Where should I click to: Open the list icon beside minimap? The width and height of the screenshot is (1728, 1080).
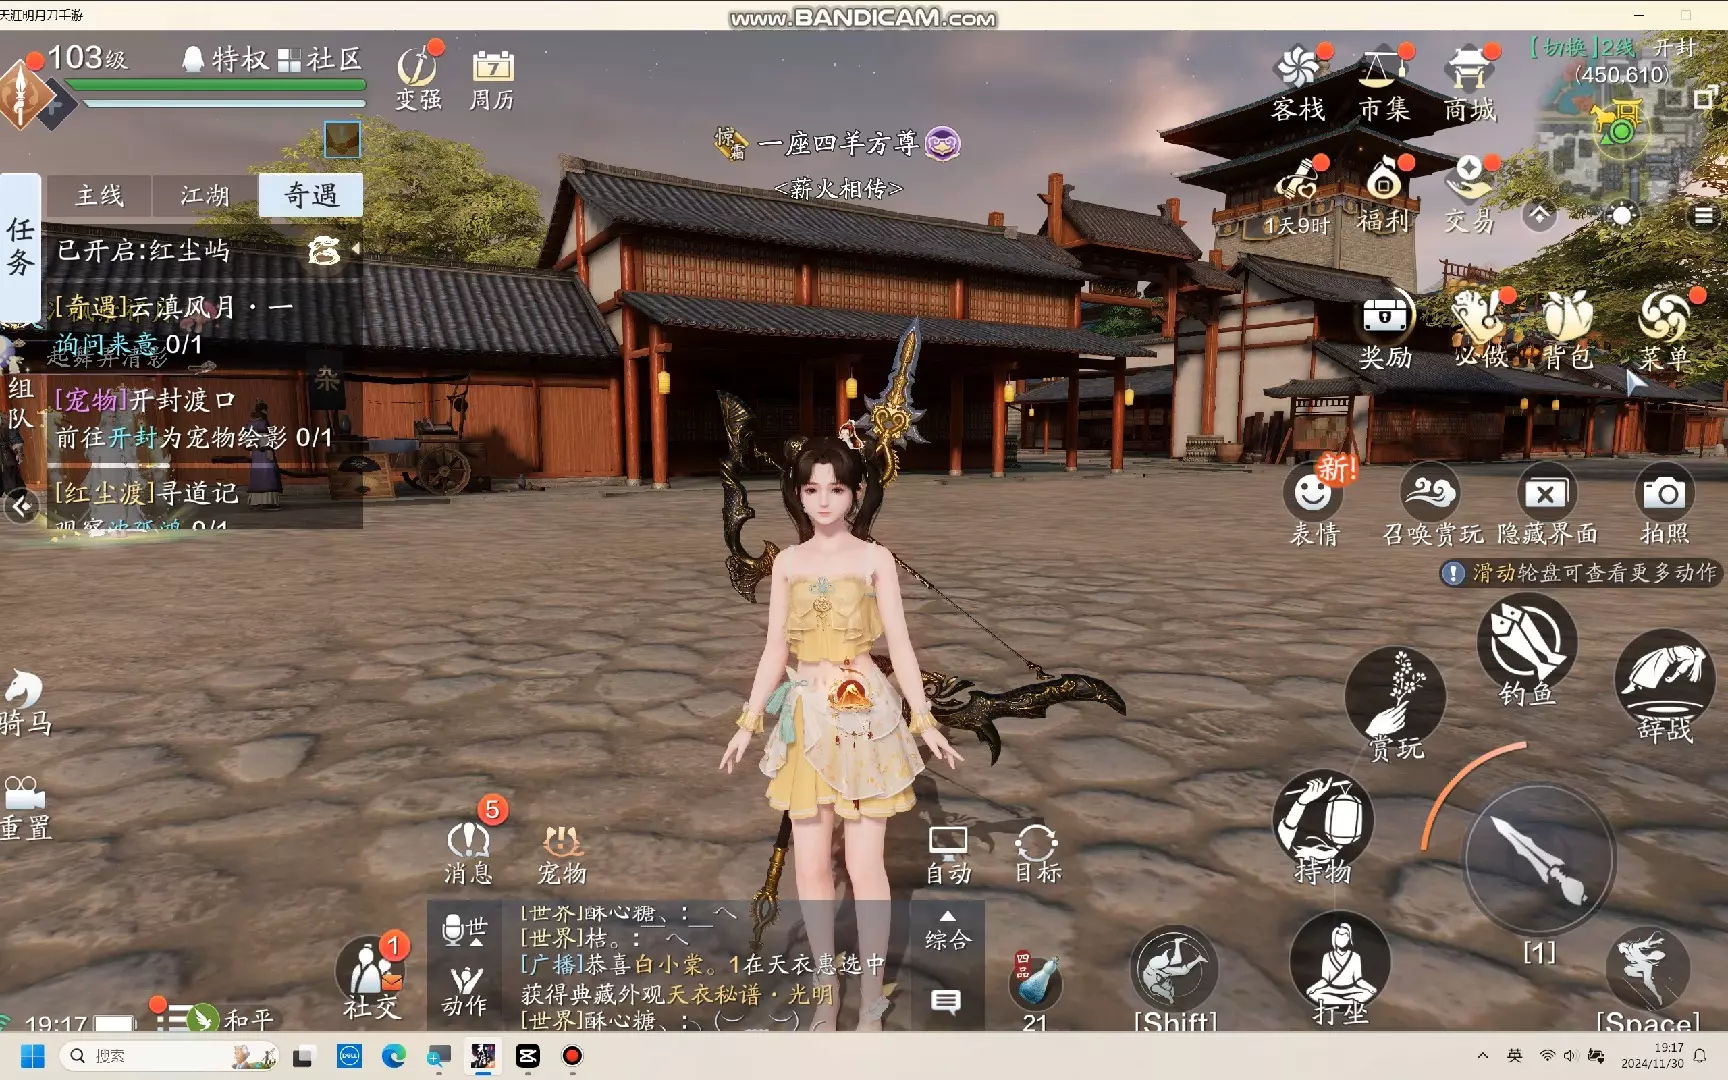pos(1703,215)
